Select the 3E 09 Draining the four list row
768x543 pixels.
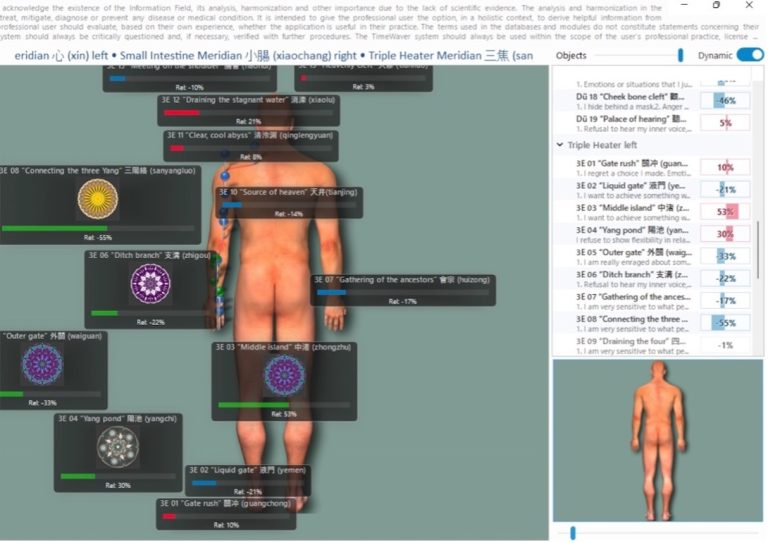point(652,346)
